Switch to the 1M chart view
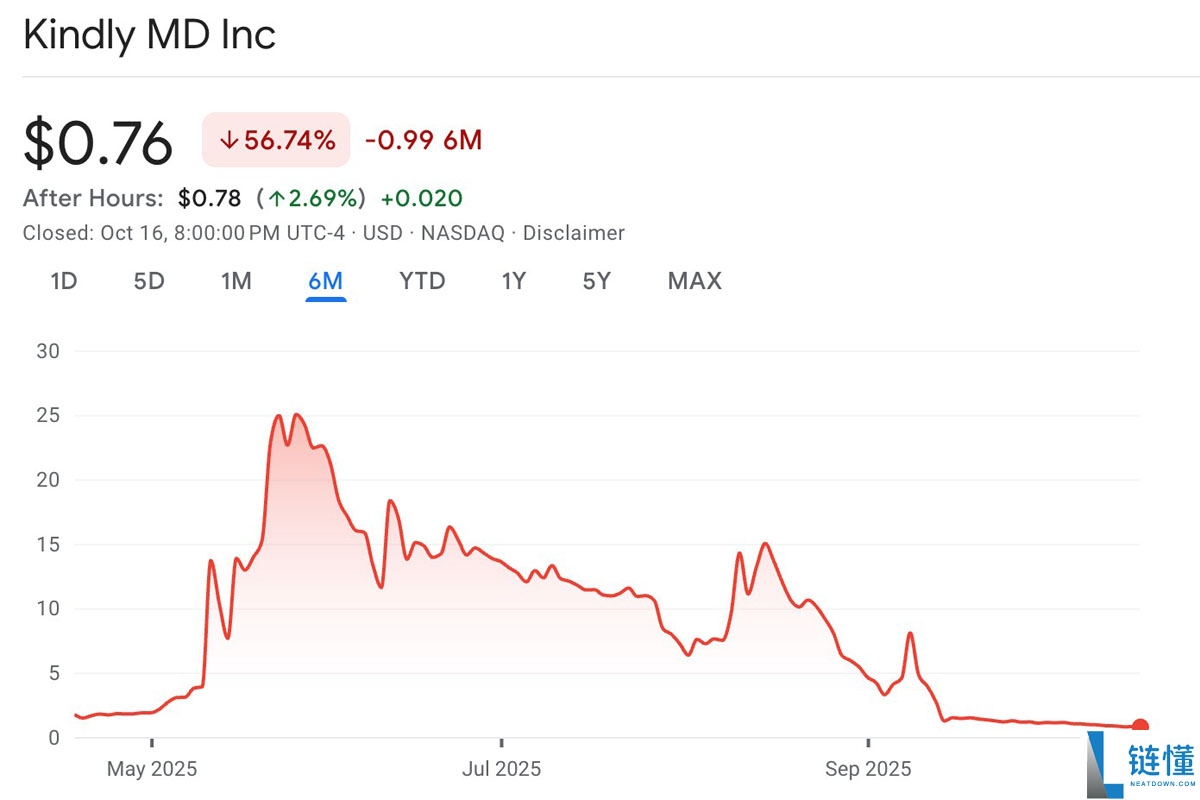 [x=236, y=281]
